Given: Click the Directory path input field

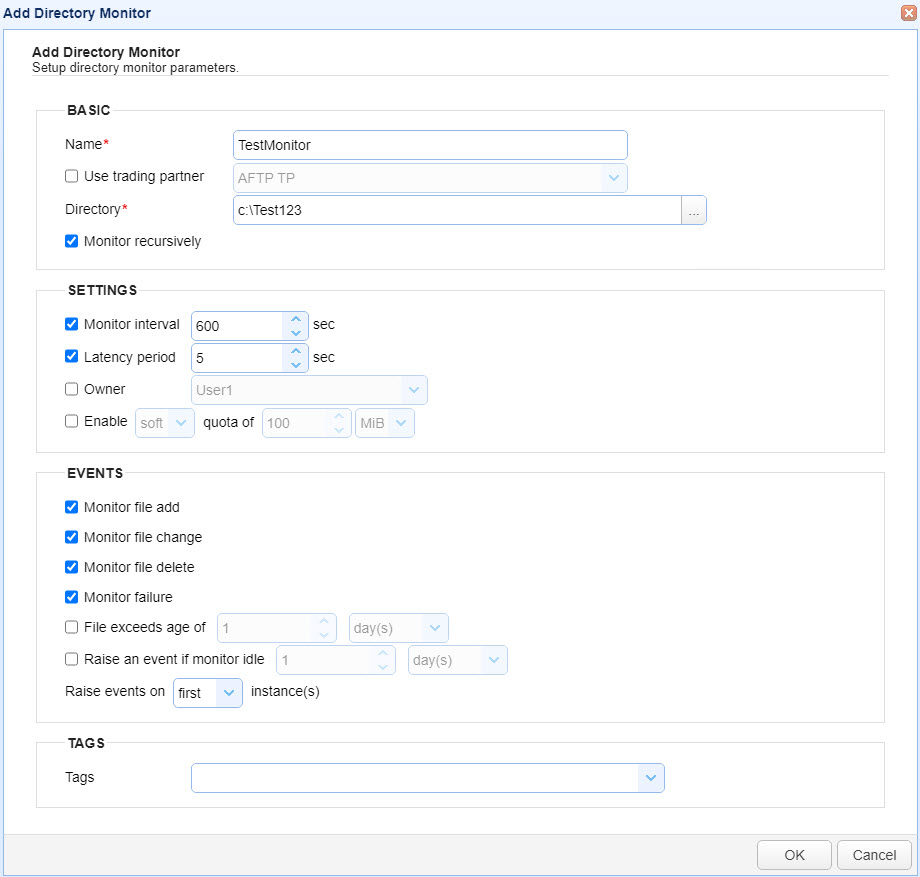Looking at the screenshot, I should (x=457, y=210).
